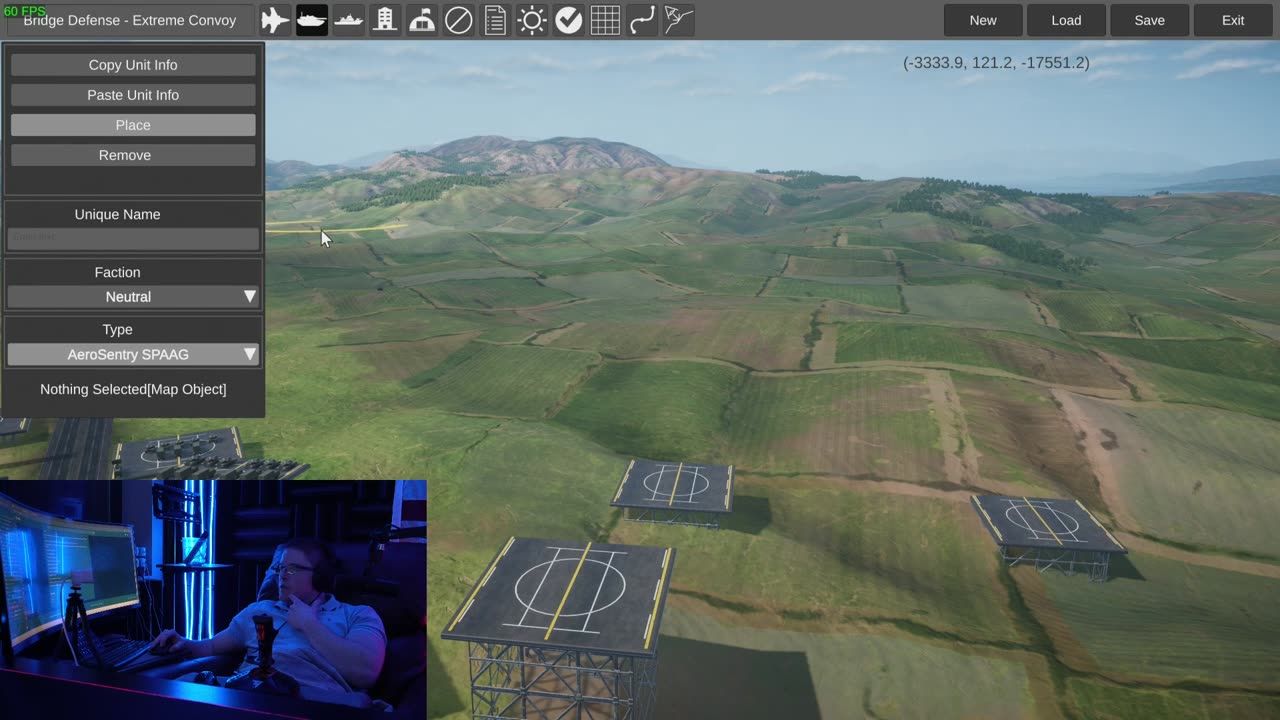Select the restricted zone circle-slash tool
Image resolution: width=1280 pixels, height=720 pixels.
point(458,20)
